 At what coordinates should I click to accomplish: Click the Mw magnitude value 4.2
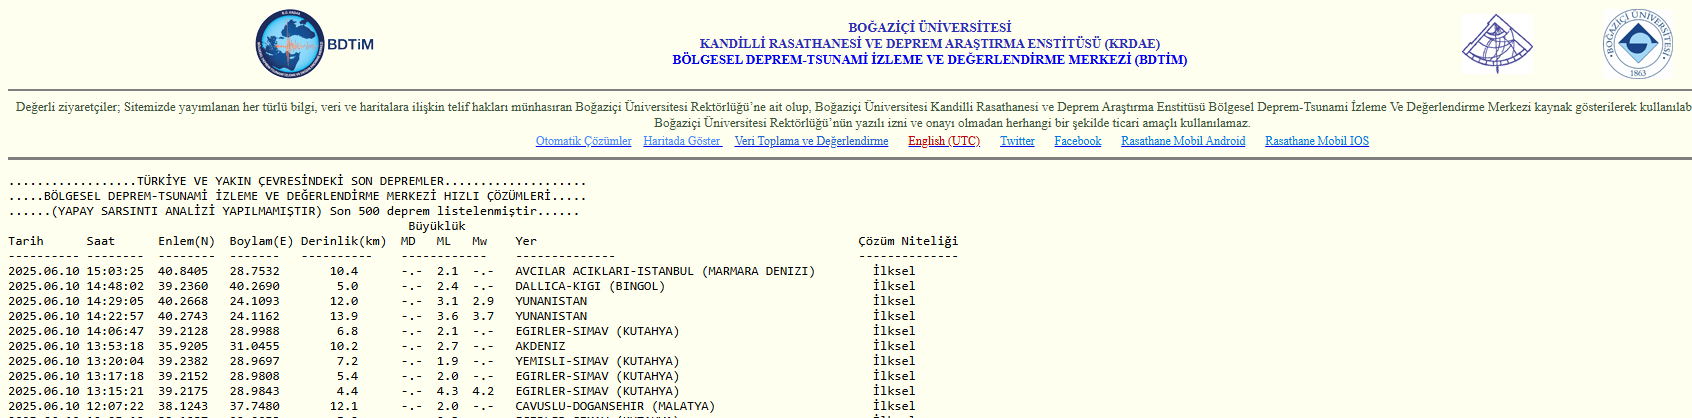(x=483, y=391)
